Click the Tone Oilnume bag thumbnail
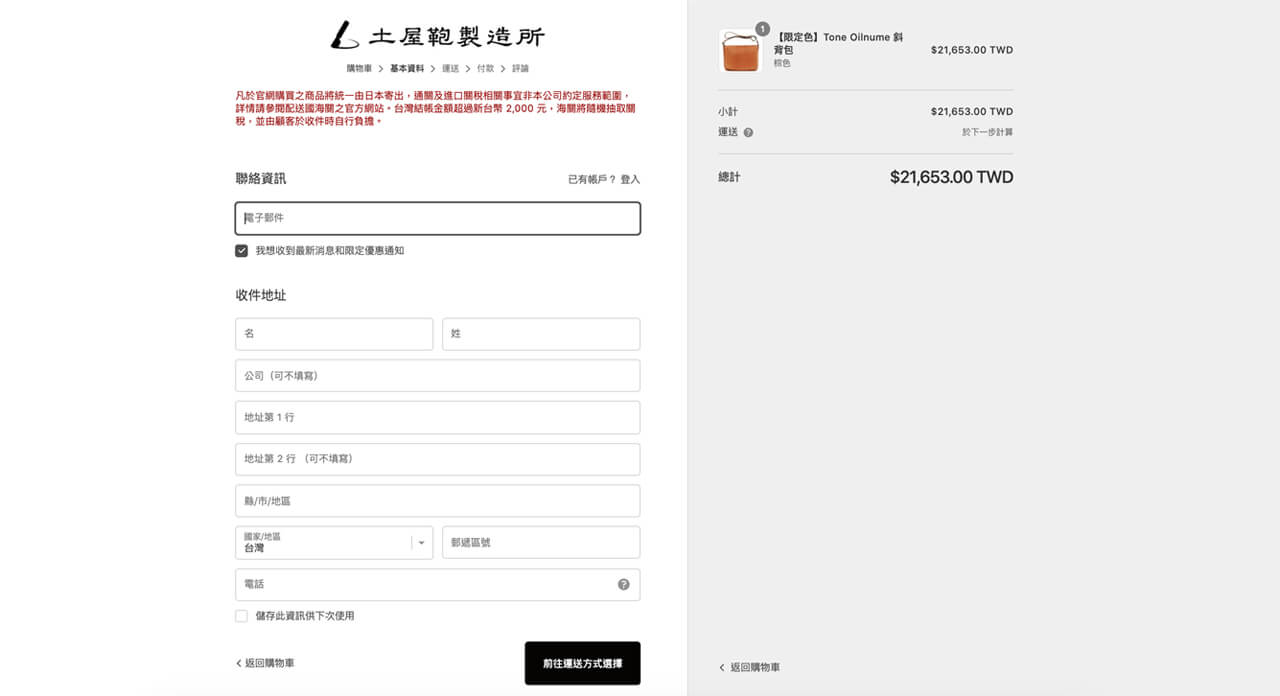This screenshot has width=1280, height=696. point(740,50)
